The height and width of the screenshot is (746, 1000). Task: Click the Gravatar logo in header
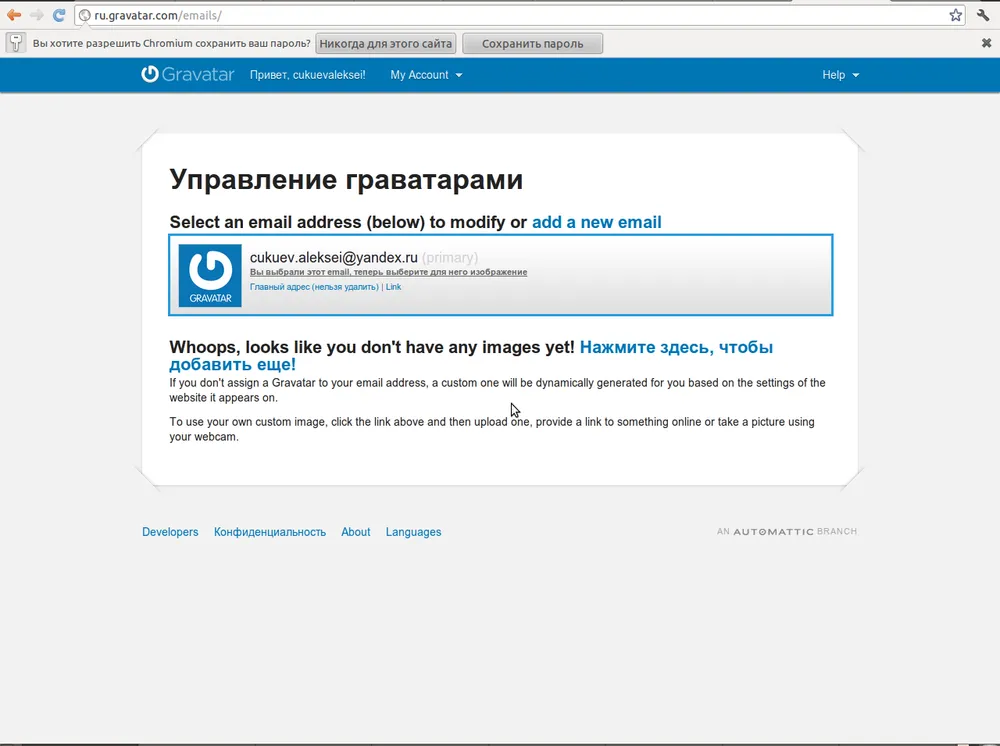pyautogui.click(x=187, y=75)
